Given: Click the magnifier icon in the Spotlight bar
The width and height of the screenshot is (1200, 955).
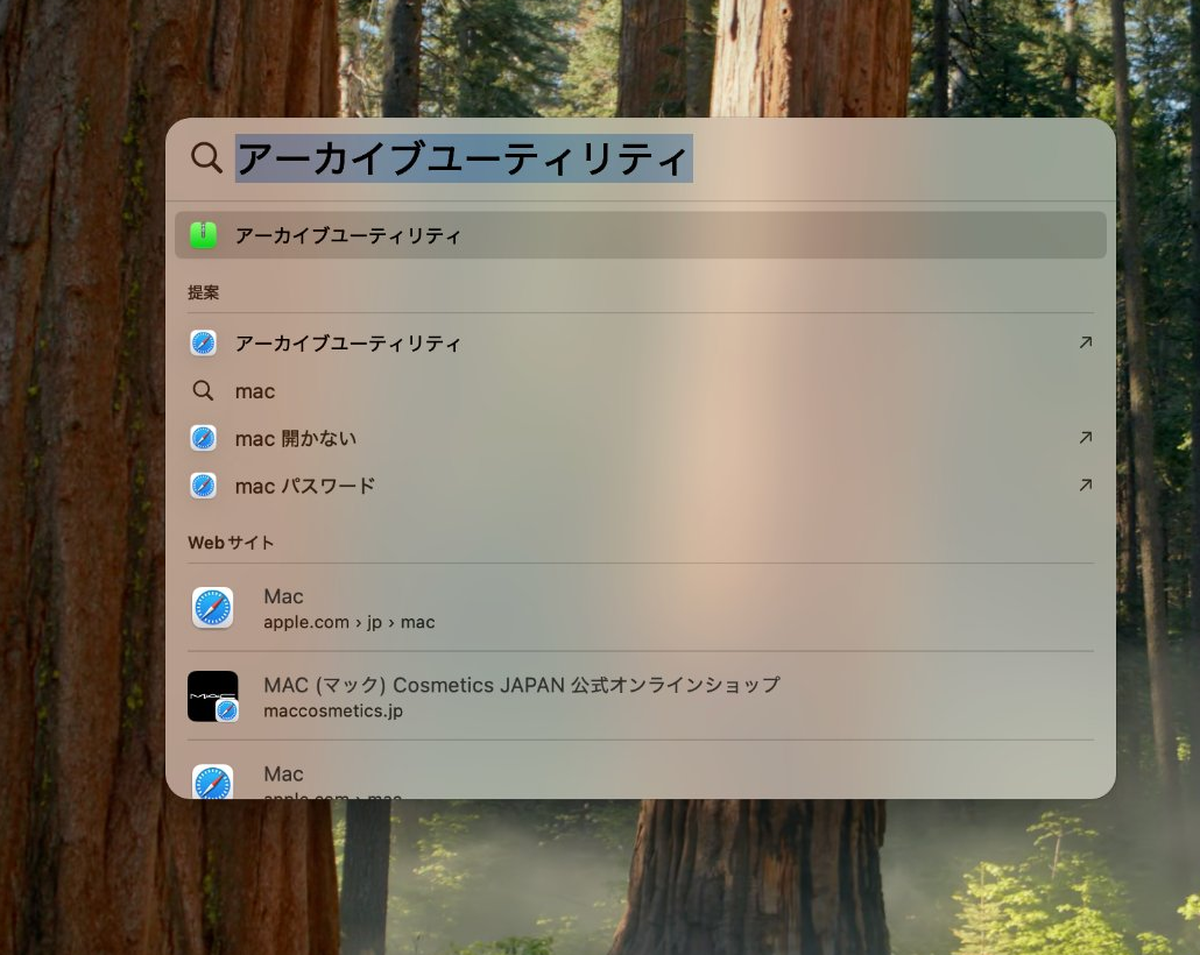Looking at the screenshot, I should pyautogui.click(x=206, y=158).
